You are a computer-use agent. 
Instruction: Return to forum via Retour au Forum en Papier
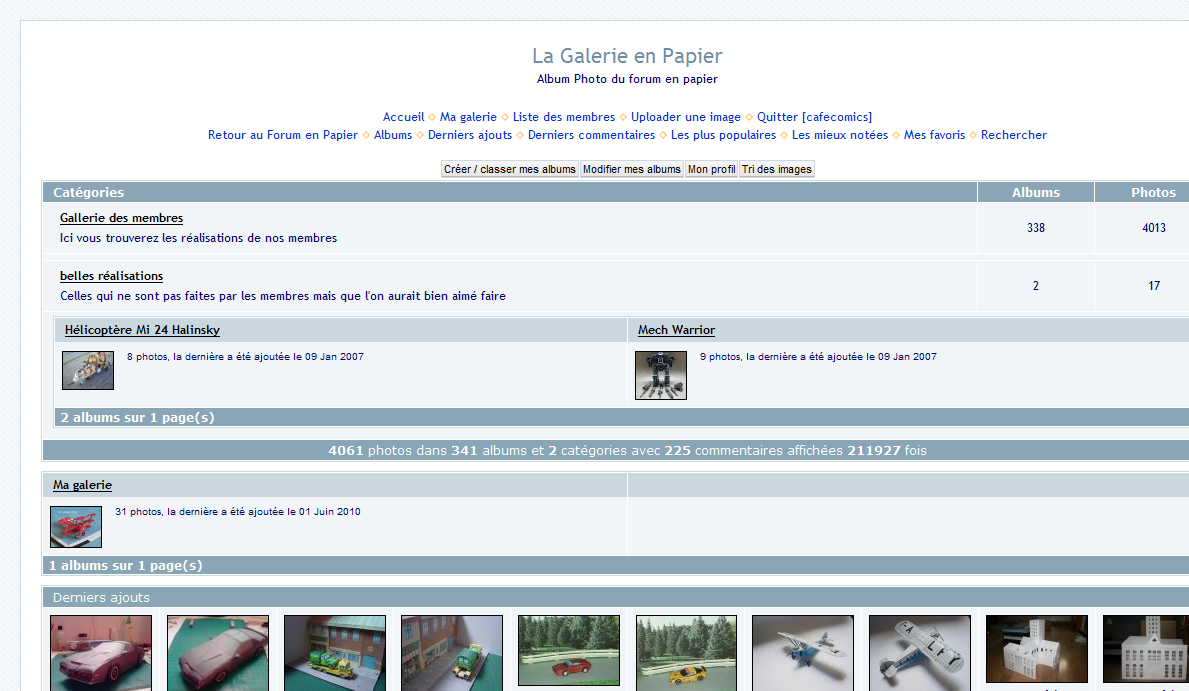point(283,135)
